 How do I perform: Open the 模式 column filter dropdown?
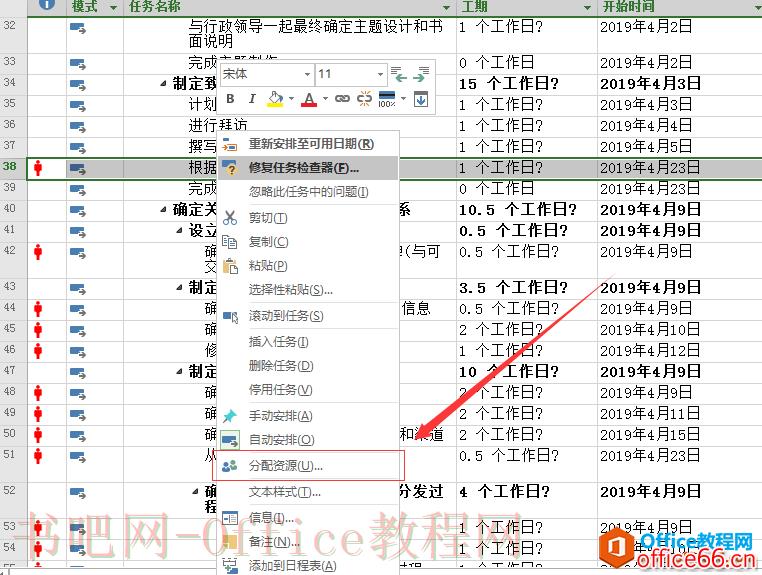(x=114, y=7)
